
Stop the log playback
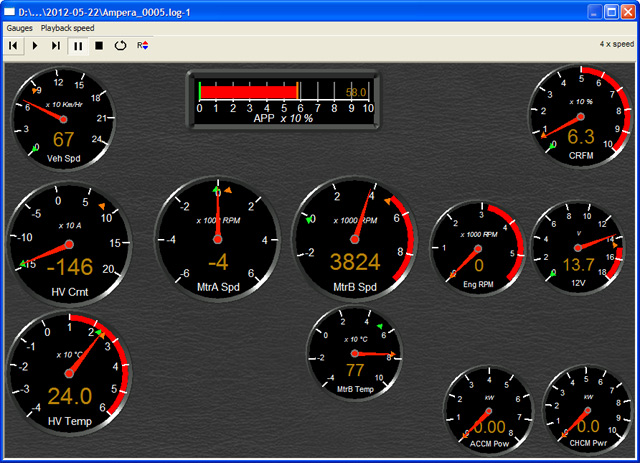click(99, 46)
